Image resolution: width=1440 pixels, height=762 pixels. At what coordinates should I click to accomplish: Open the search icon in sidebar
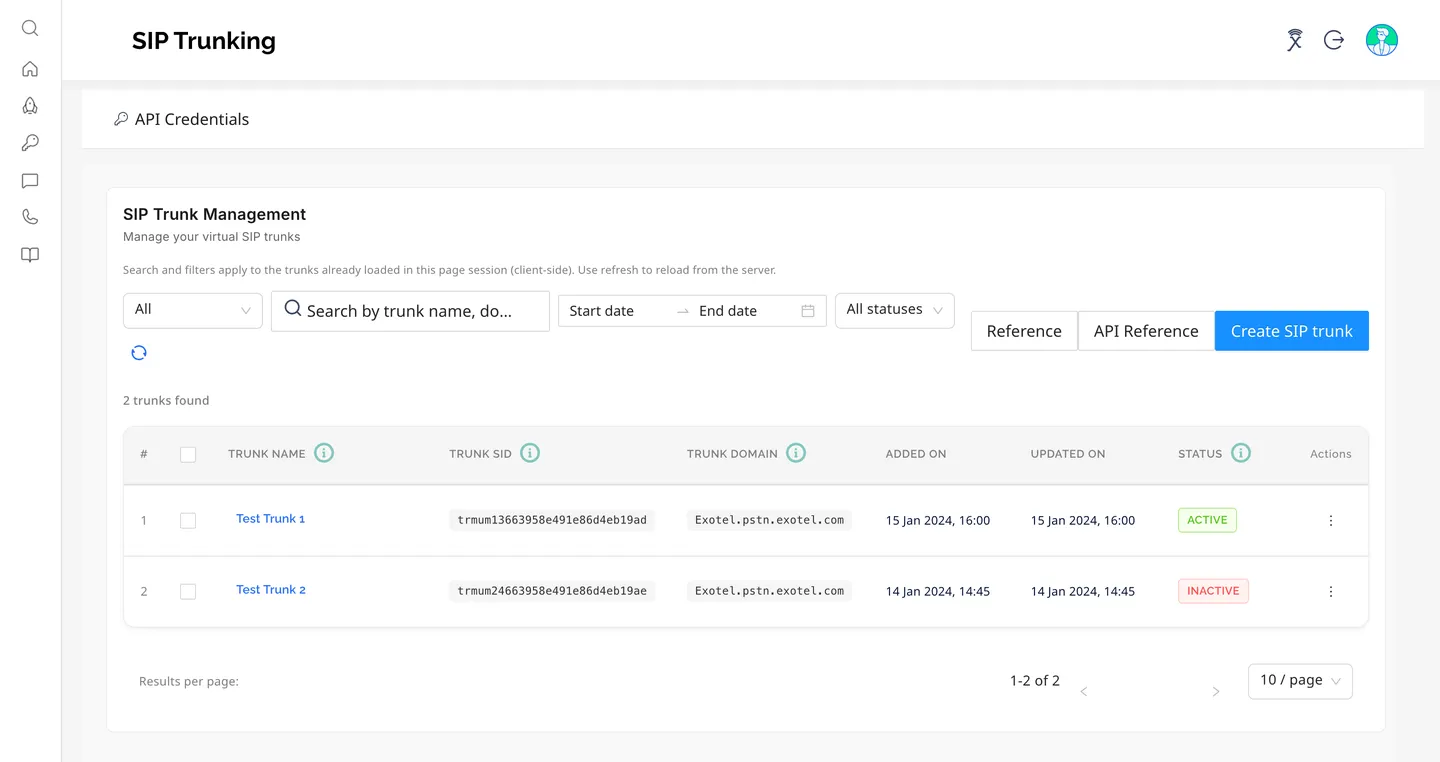30,28
